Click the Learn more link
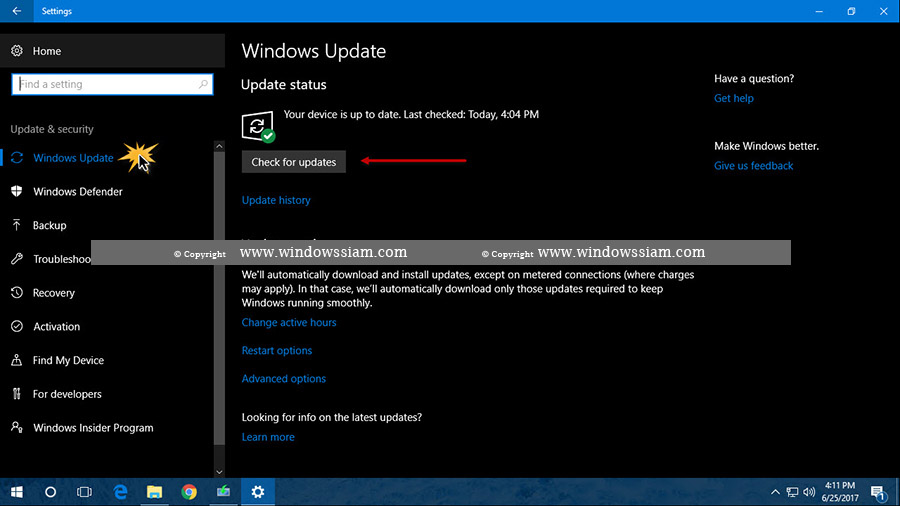 [x=268, y=437]
